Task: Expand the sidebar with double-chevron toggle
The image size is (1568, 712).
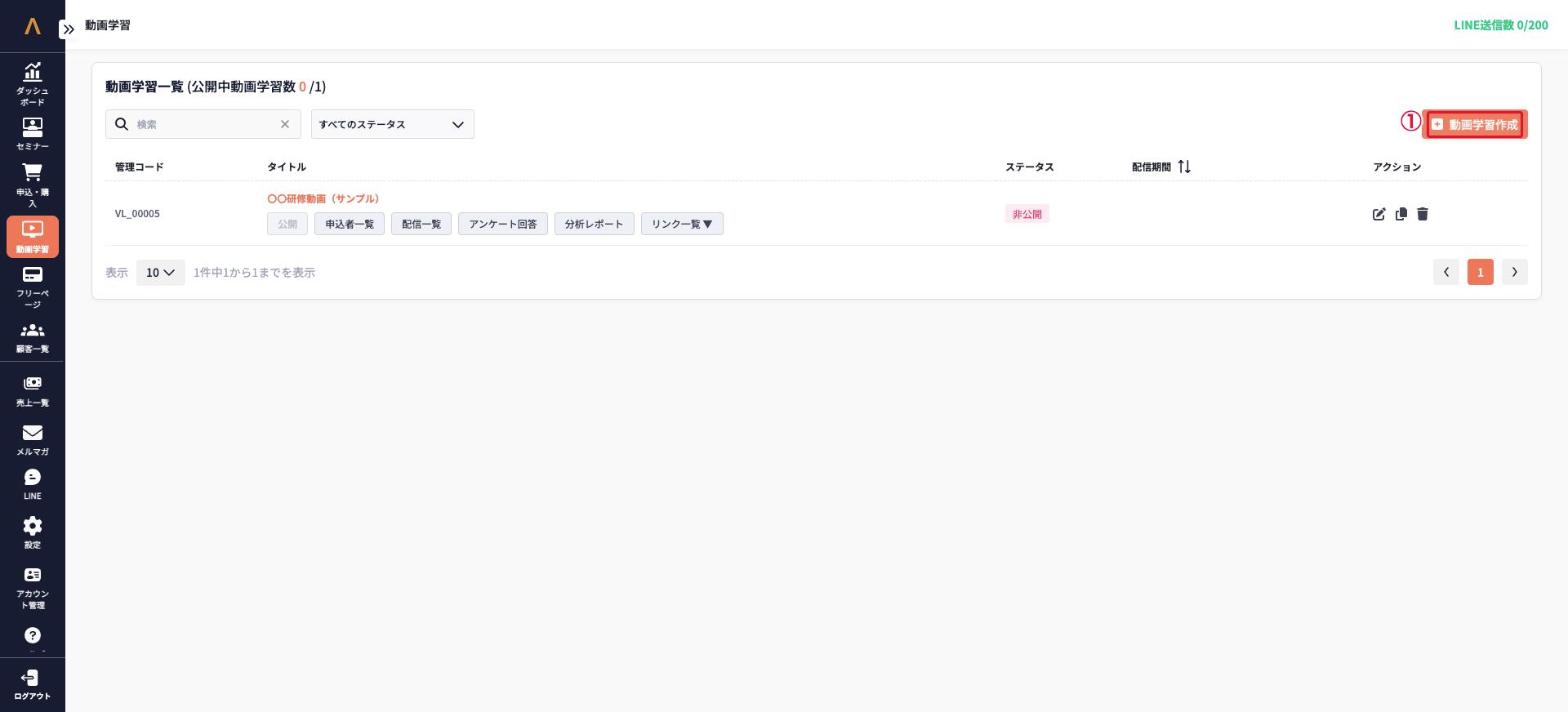Action: (68, 29)
